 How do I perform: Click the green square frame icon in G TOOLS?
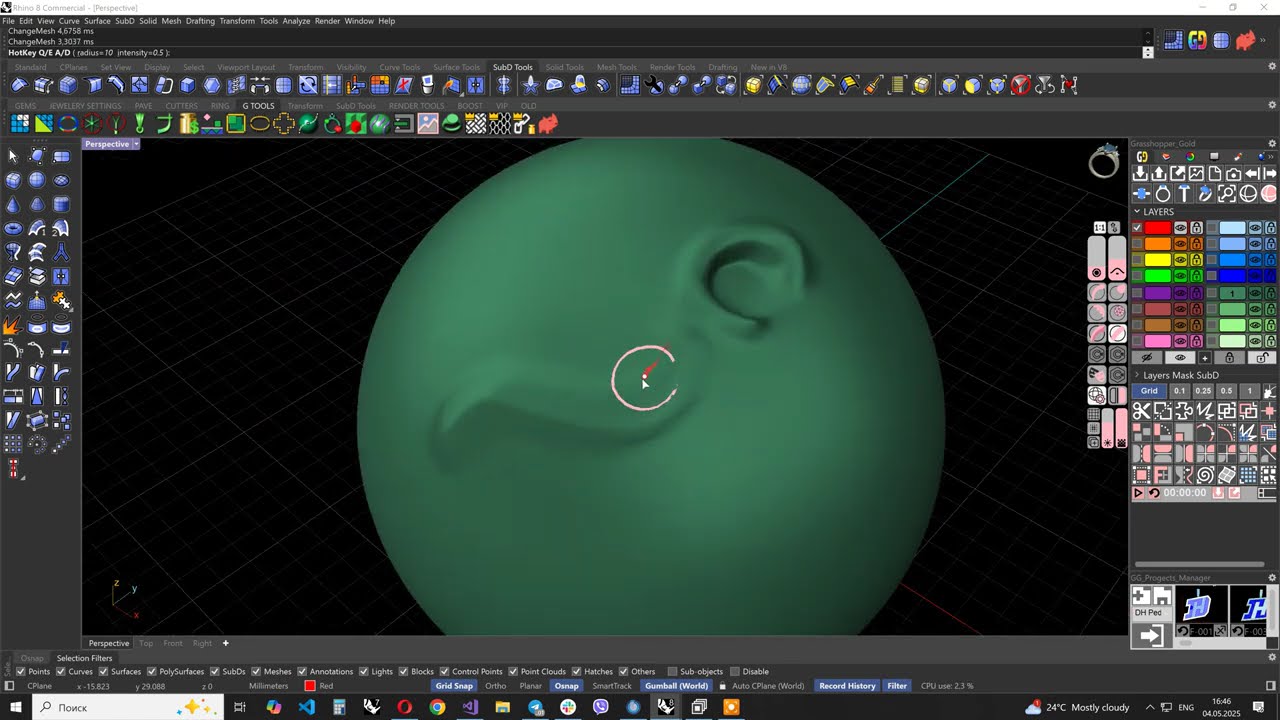[236, 124]
